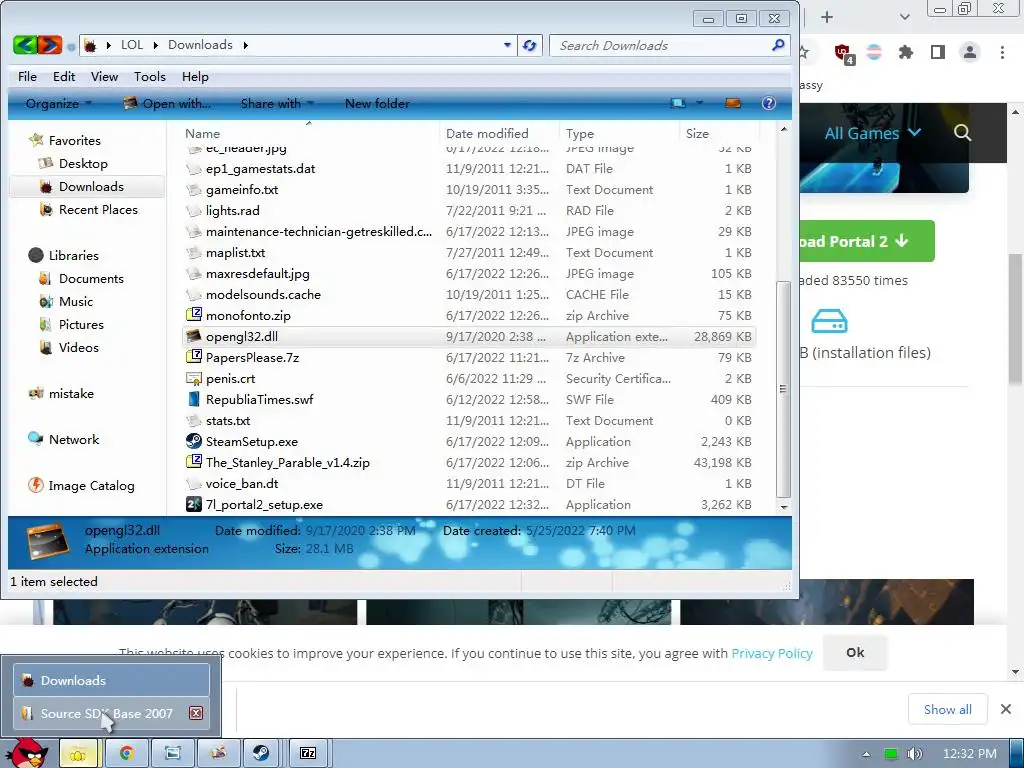Click the Search Downloads input field
The width and height of the screenshot is (1024, 768).
click(x=660, y=45)
